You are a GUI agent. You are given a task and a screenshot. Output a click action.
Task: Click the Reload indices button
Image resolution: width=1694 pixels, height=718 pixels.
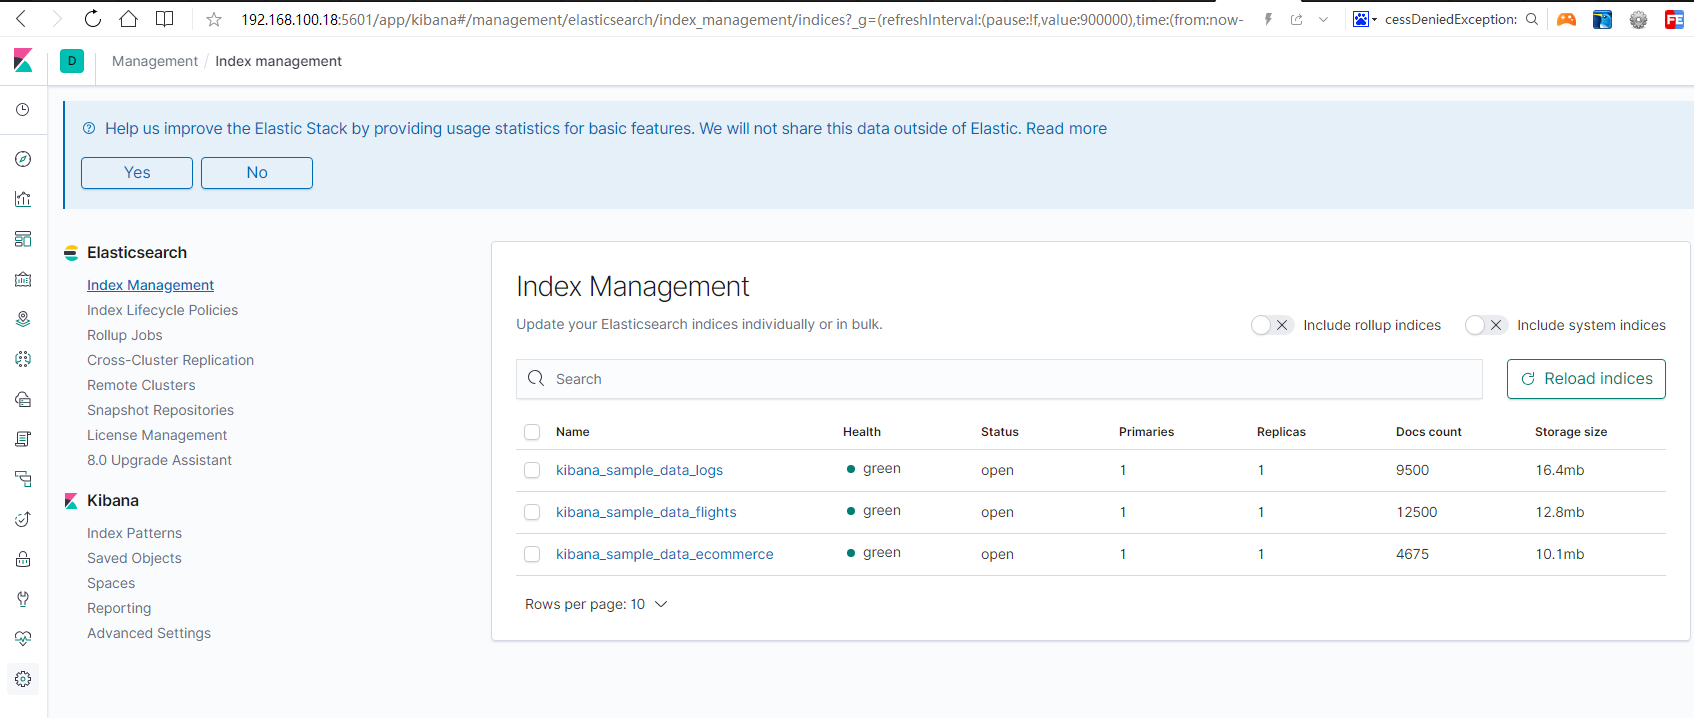pyautogui.click(x=1586, y=379)
